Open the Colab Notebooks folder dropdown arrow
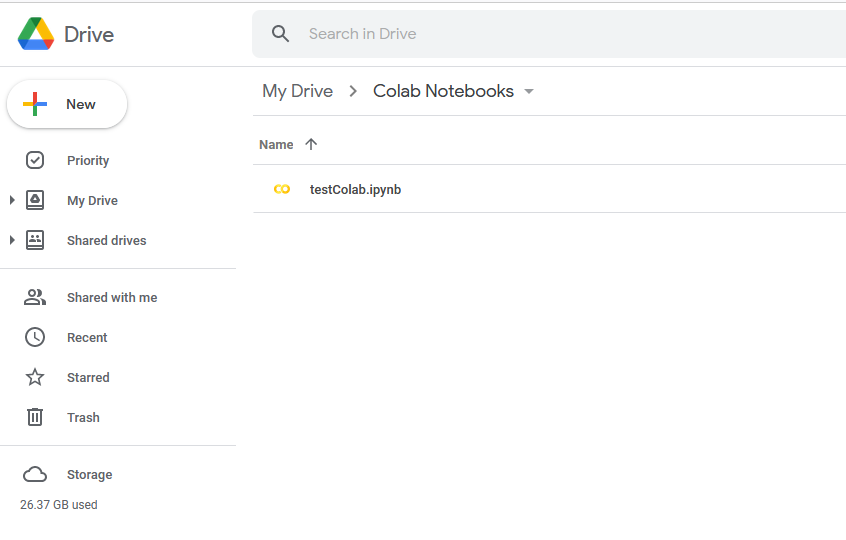 tap(529, 92)
